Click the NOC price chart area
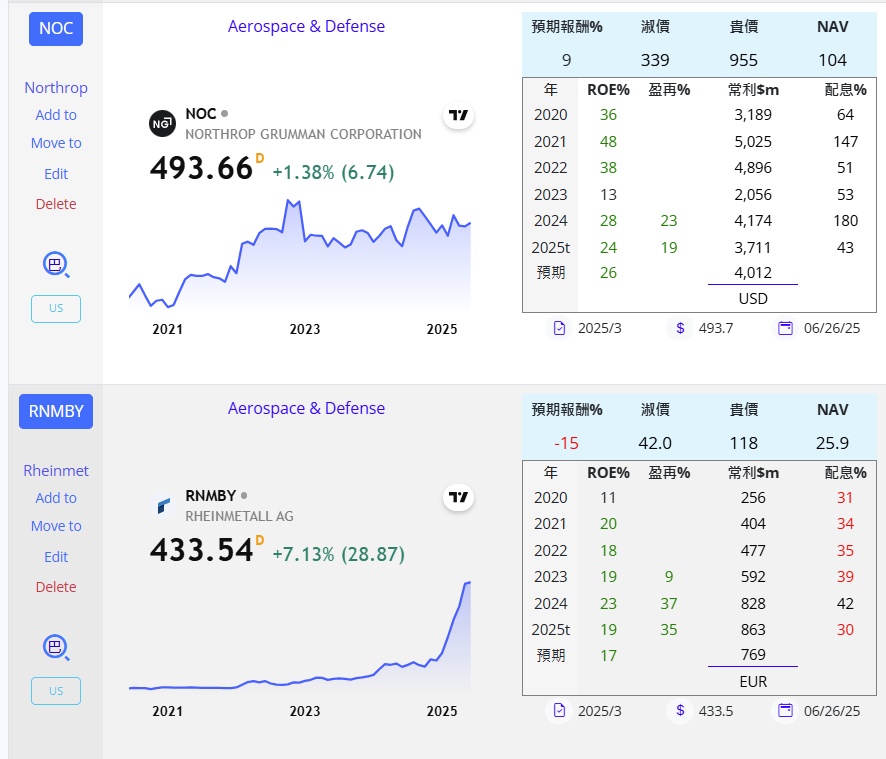Viewport: 886px width, 759px height. point(299,254)
